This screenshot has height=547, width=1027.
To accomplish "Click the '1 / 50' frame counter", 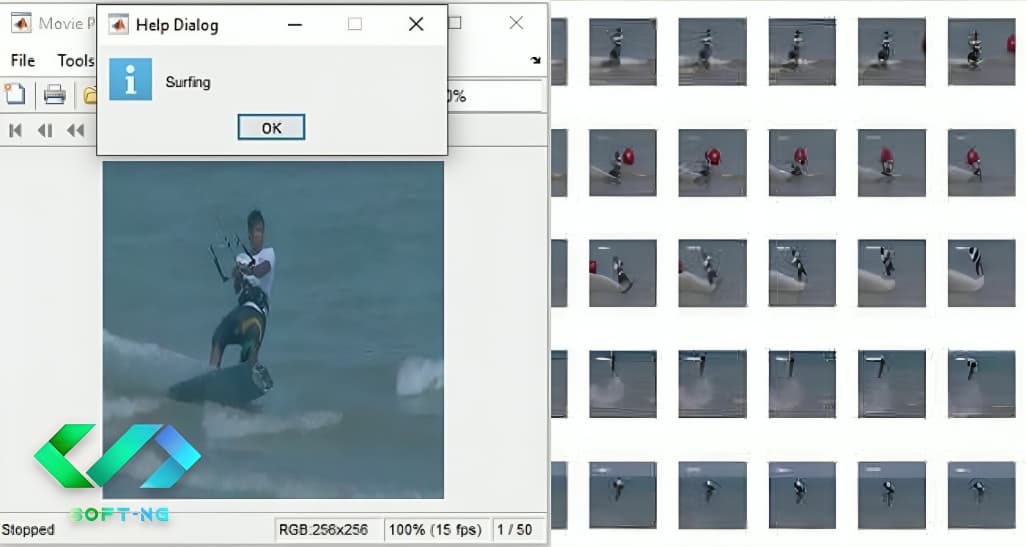I will (514, 529).
